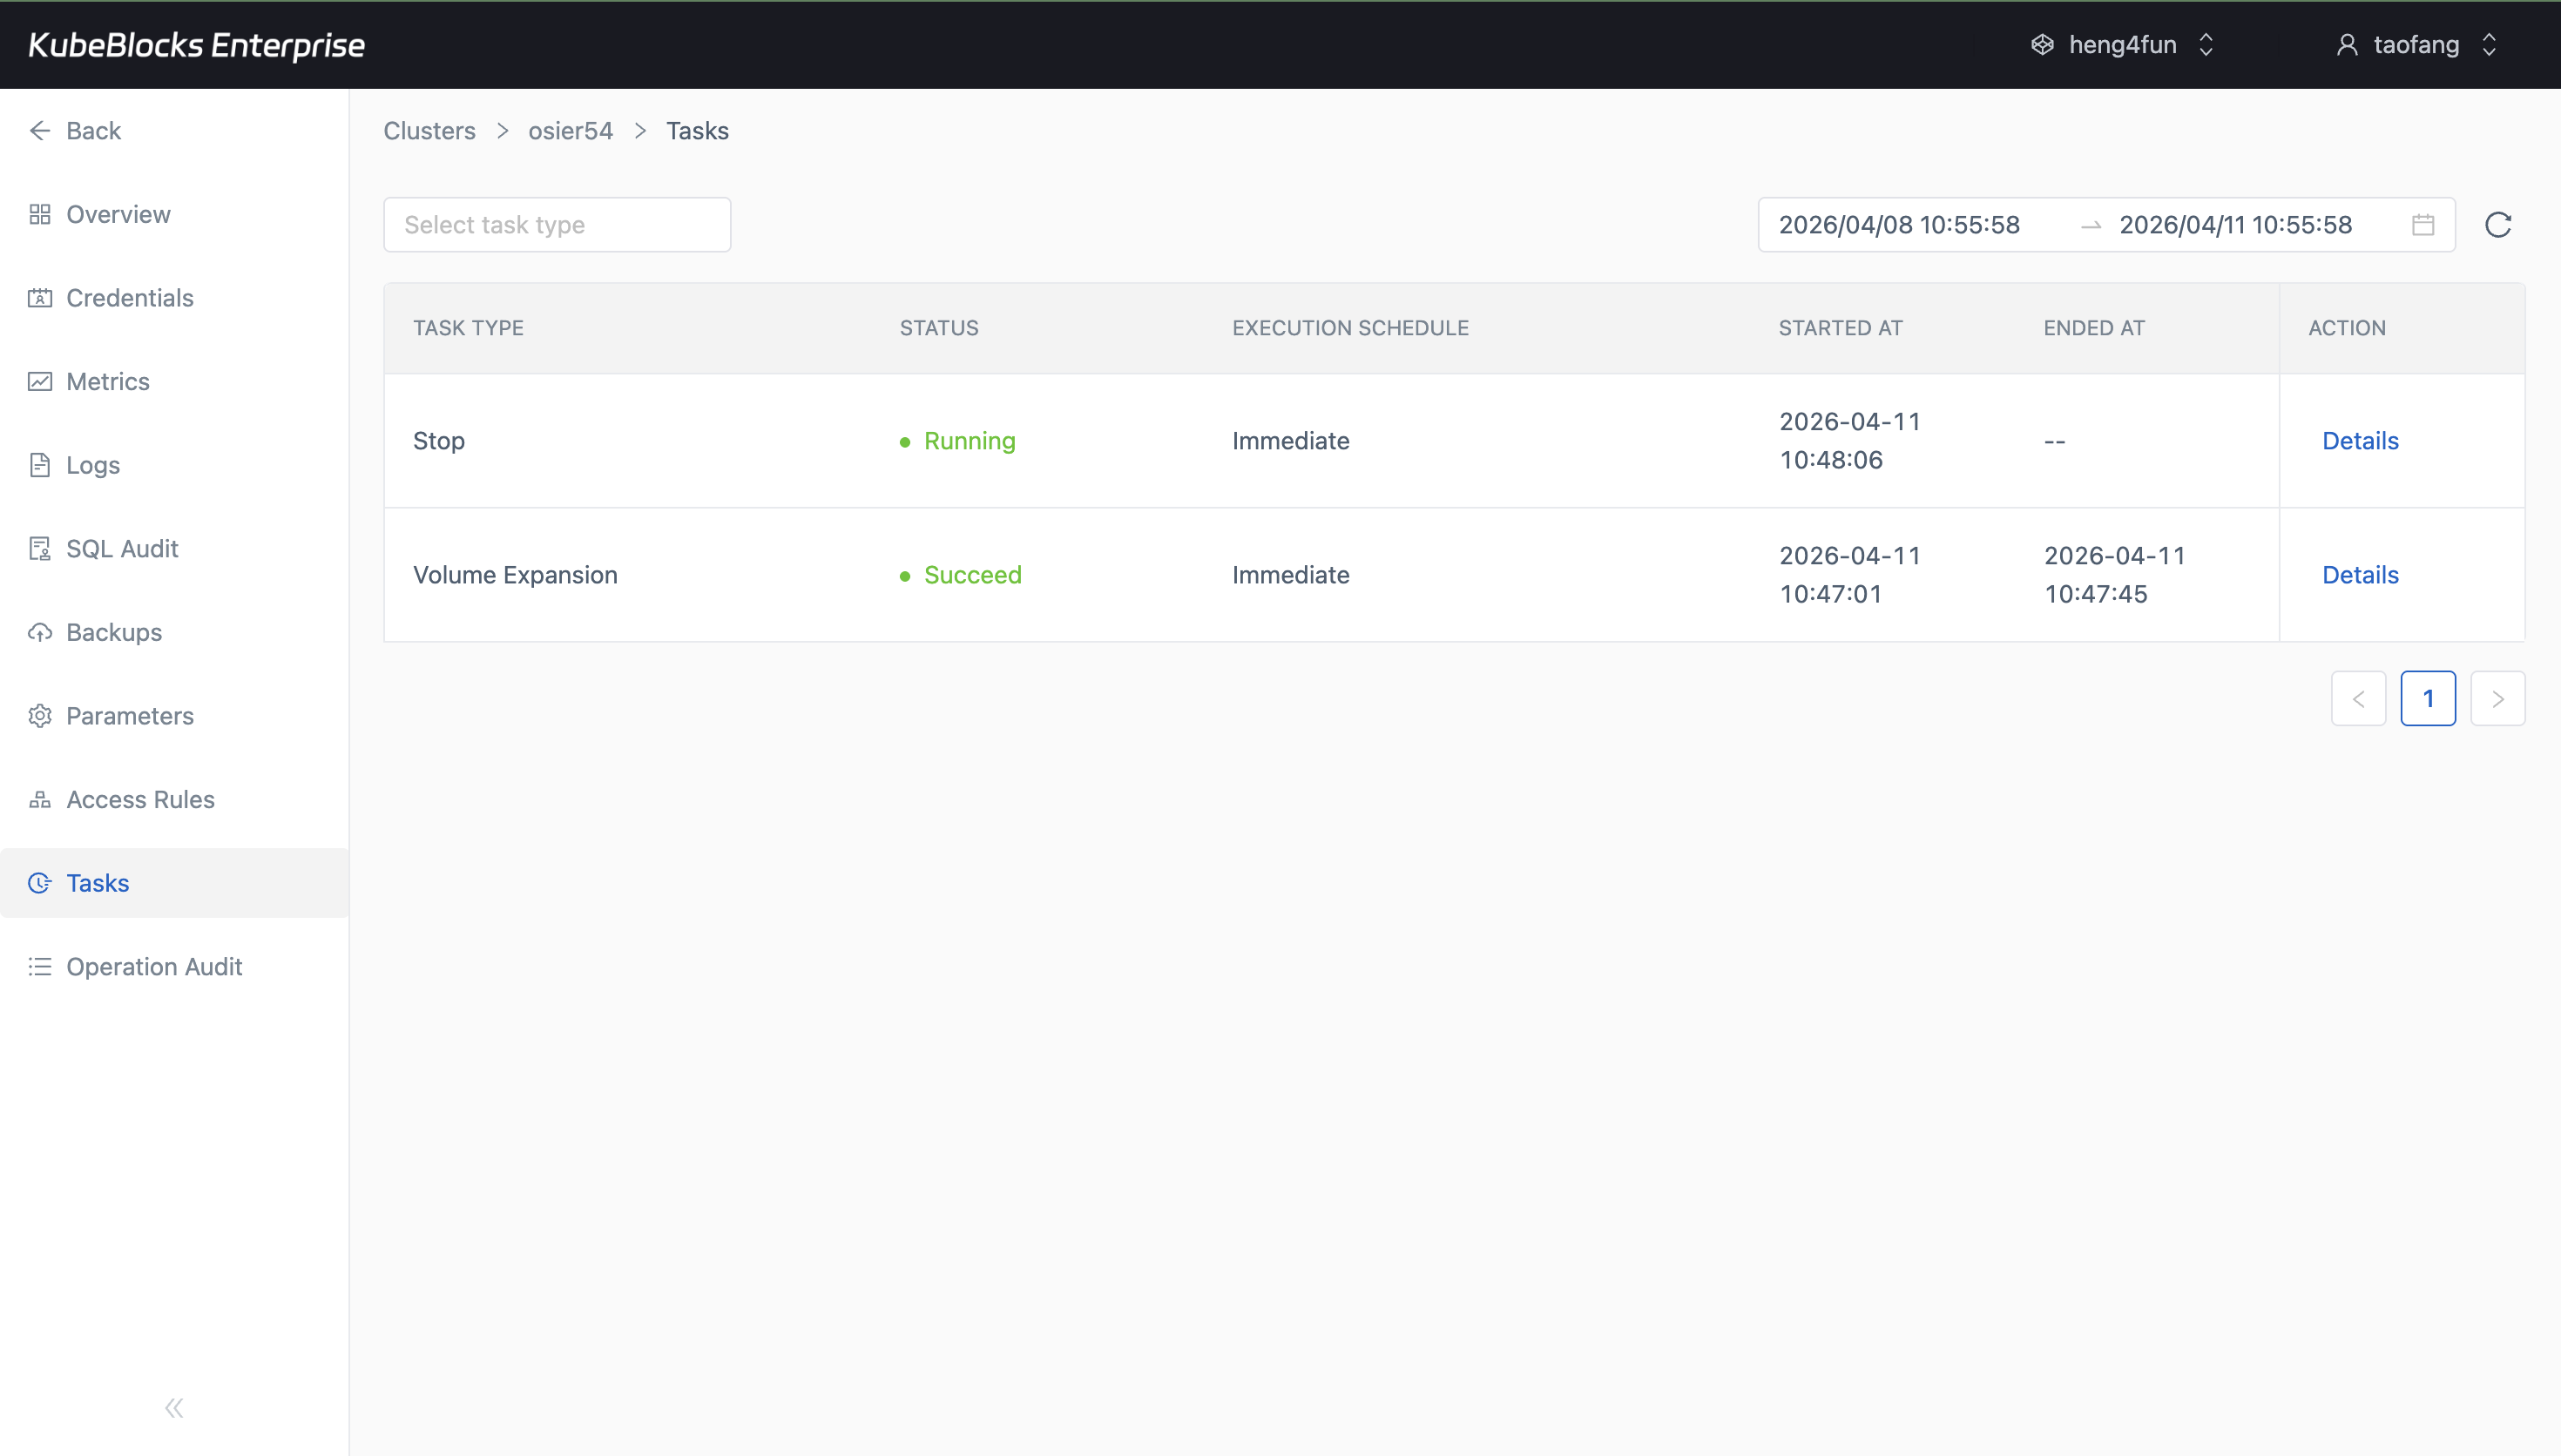2561x1456 pixels.
Task: Open the Metrics section icon
Action: click(40, 381)
